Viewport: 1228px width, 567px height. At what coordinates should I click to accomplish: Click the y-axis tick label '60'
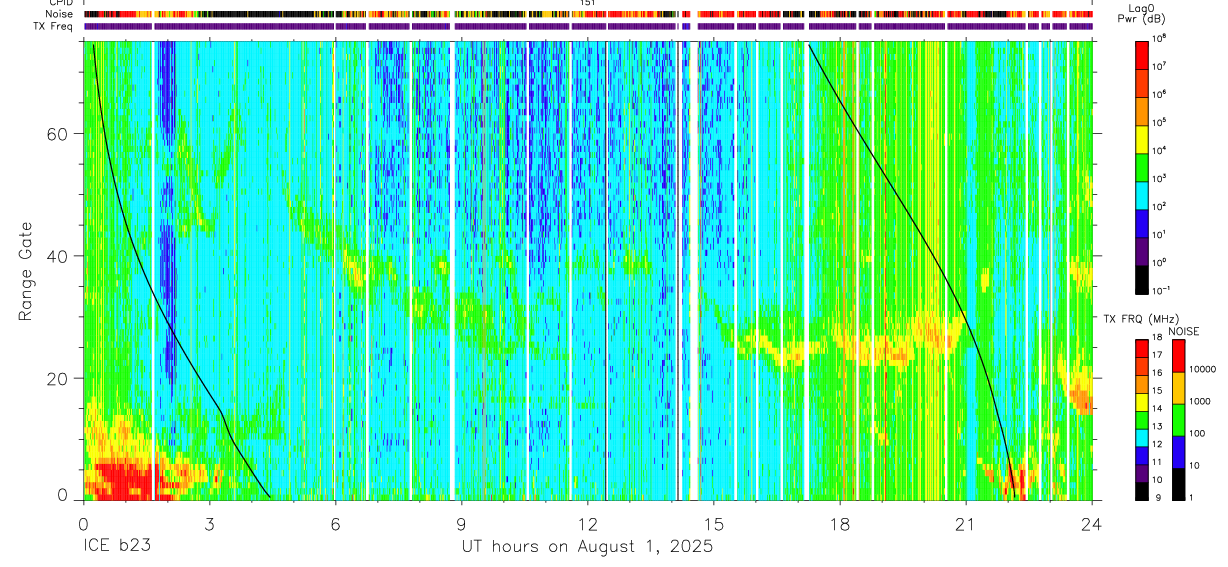(x=60, y=134)
